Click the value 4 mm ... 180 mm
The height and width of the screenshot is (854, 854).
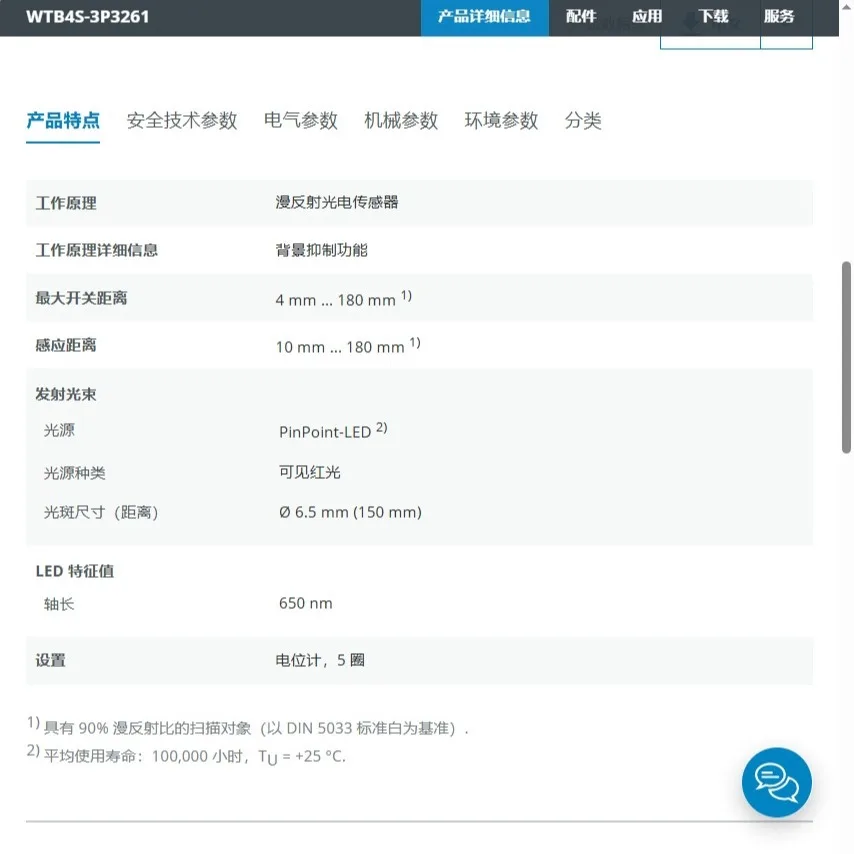tap(336, 300)
